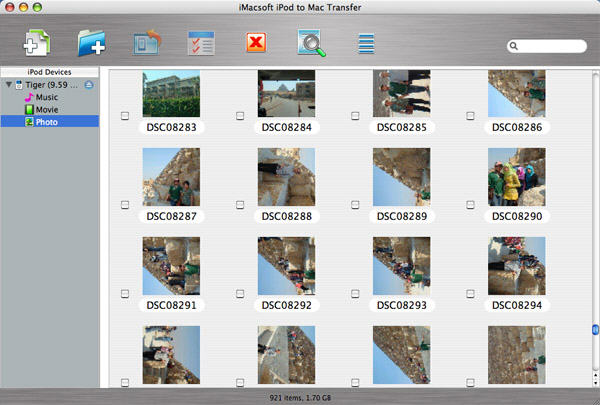Select the DSC08288 thumbnail
600x405 pixels.
point(287,177)
